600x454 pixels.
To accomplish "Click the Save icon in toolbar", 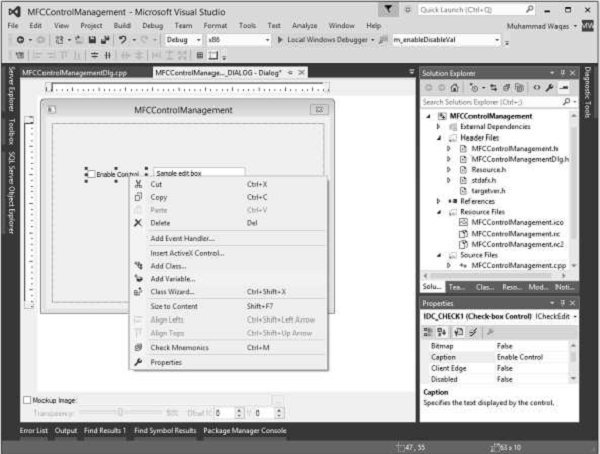I will (92, 40).
